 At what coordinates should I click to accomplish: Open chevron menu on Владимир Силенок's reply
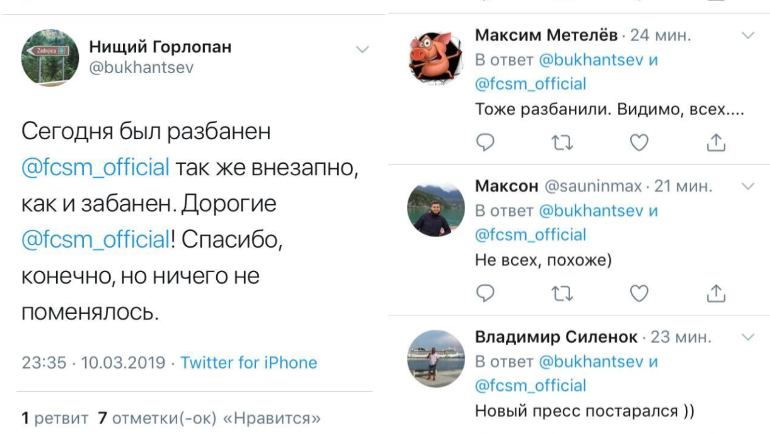coord(746,336)
